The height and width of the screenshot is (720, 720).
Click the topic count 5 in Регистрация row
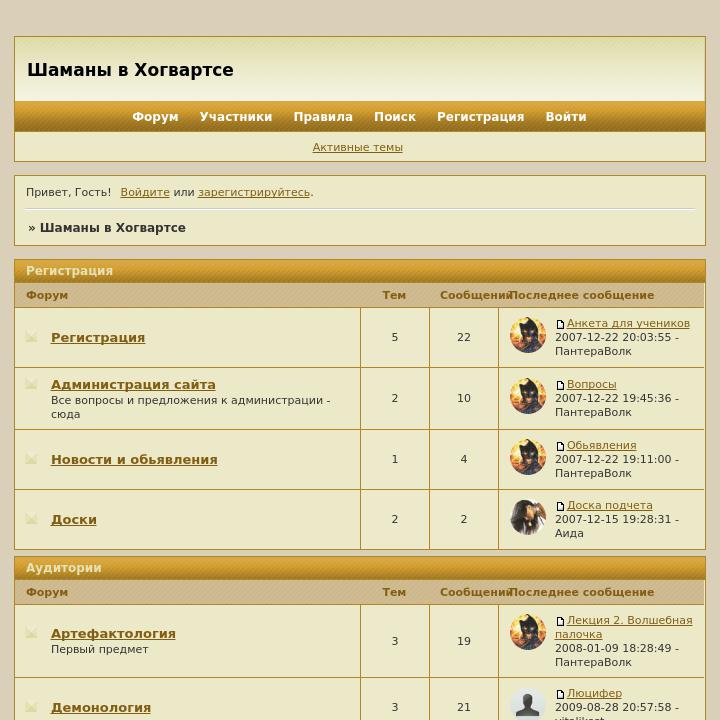click(x=394, y=337)
